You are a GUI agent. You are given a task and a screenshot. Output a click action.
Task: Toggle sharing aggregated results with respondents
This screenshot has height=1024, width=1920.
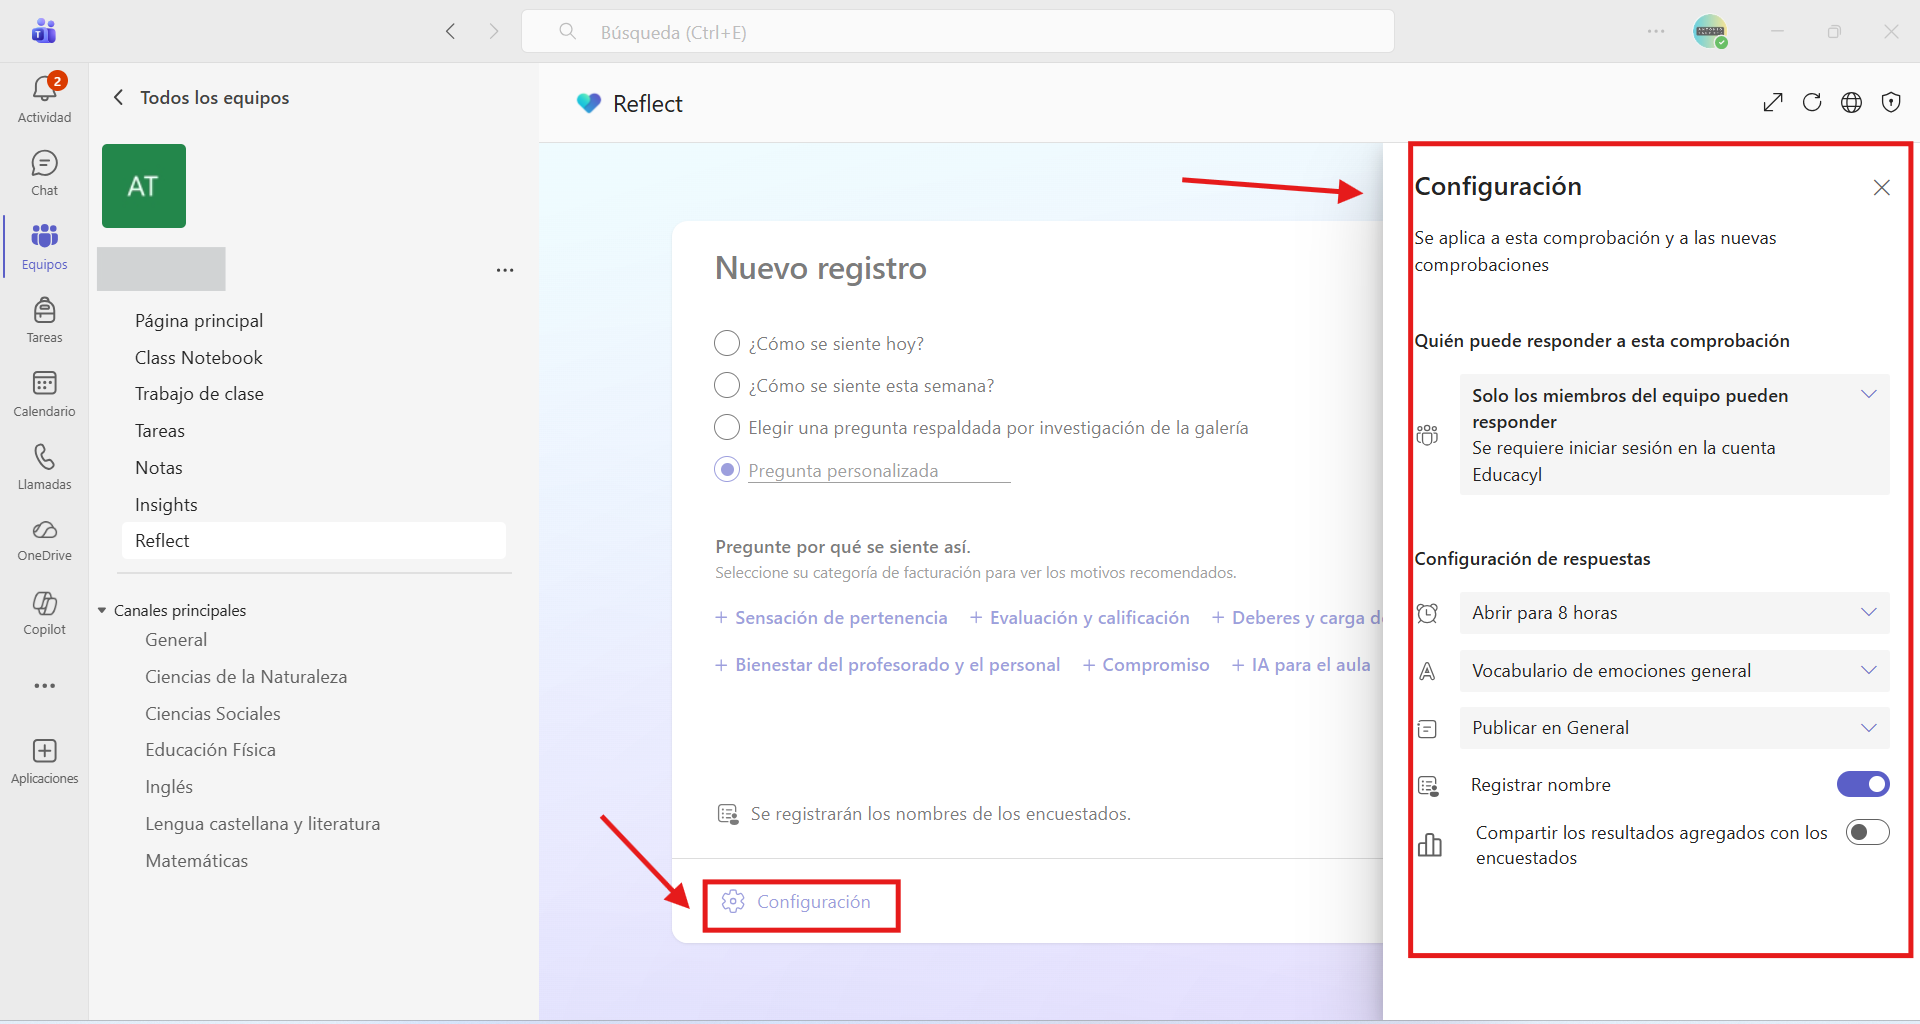1868,832
